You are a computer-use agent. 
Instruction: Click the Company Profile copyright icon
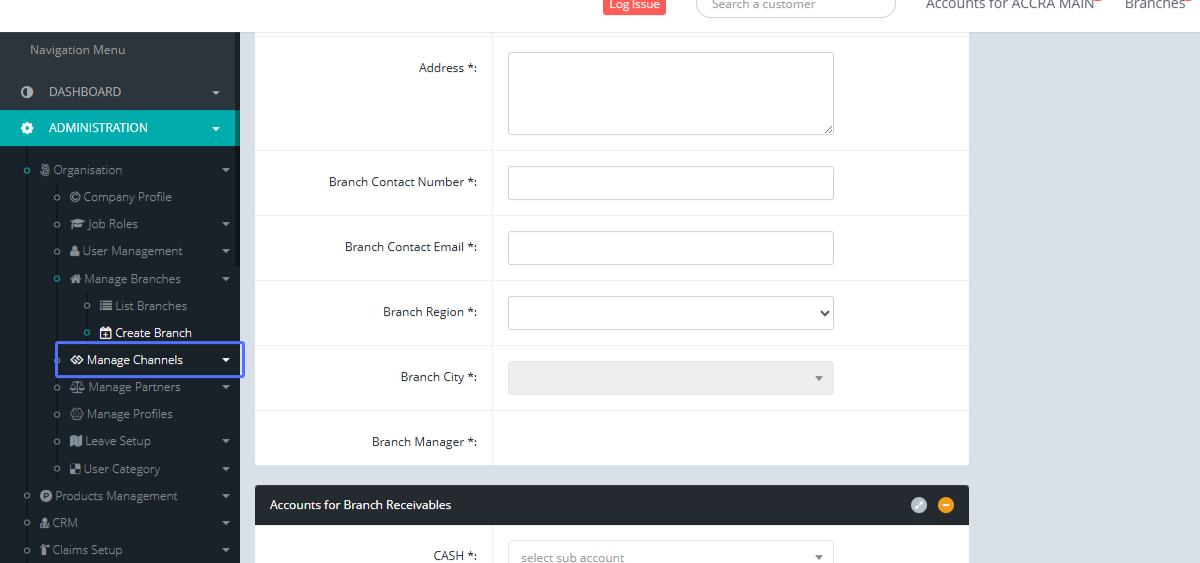point(75,197)
